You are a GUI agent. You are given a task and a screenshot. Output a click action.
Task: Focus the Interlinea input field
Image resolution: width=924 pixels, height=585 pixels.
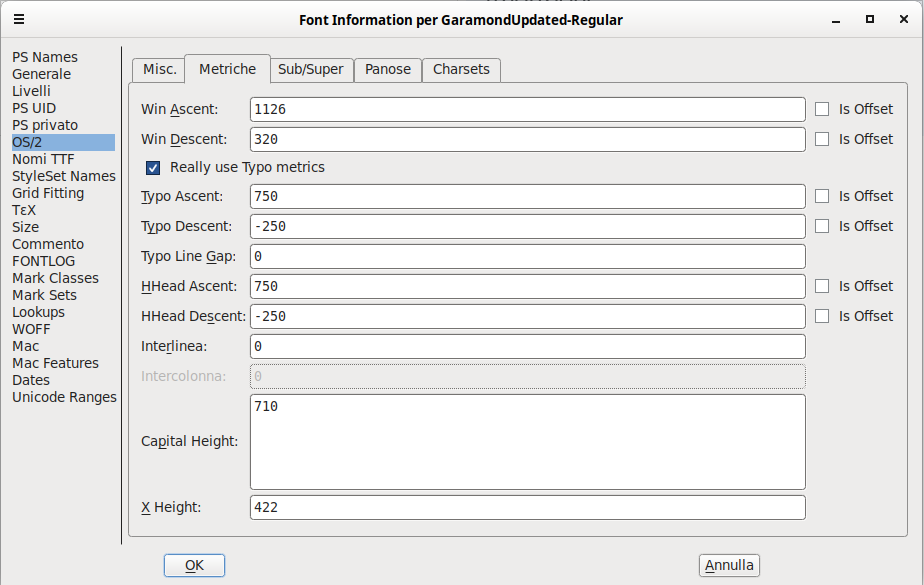pyautogui.click(x=527, y=346)
